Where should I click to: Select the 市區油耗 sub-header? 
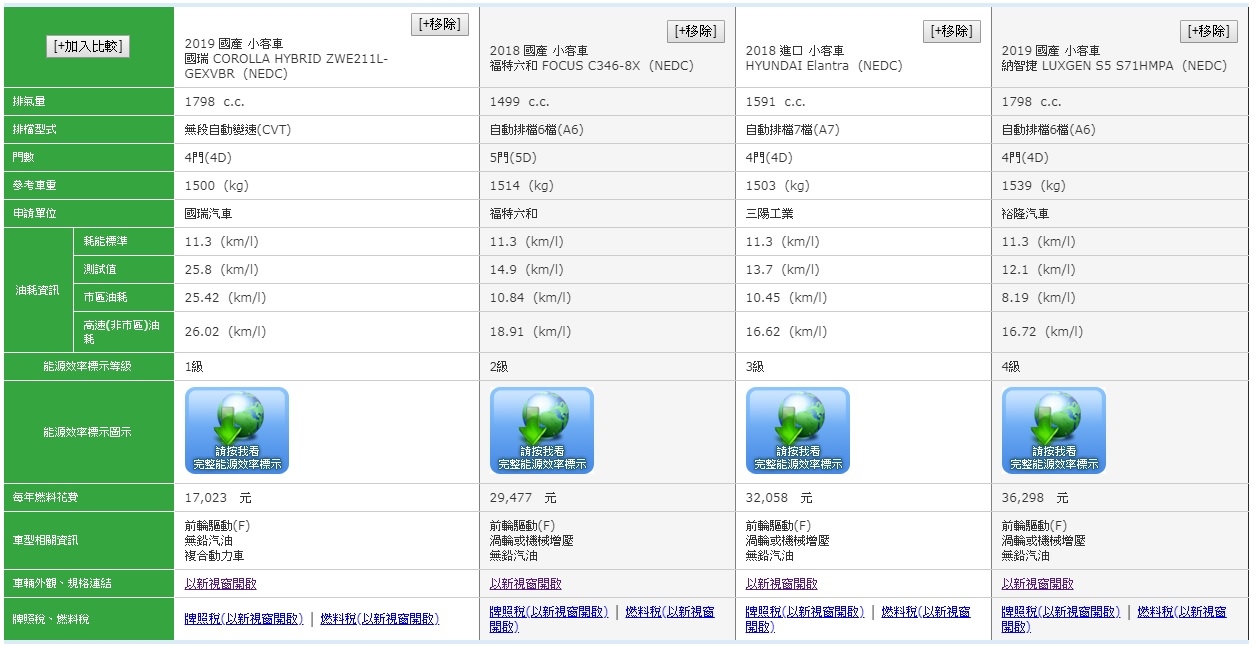click(123, 298)
